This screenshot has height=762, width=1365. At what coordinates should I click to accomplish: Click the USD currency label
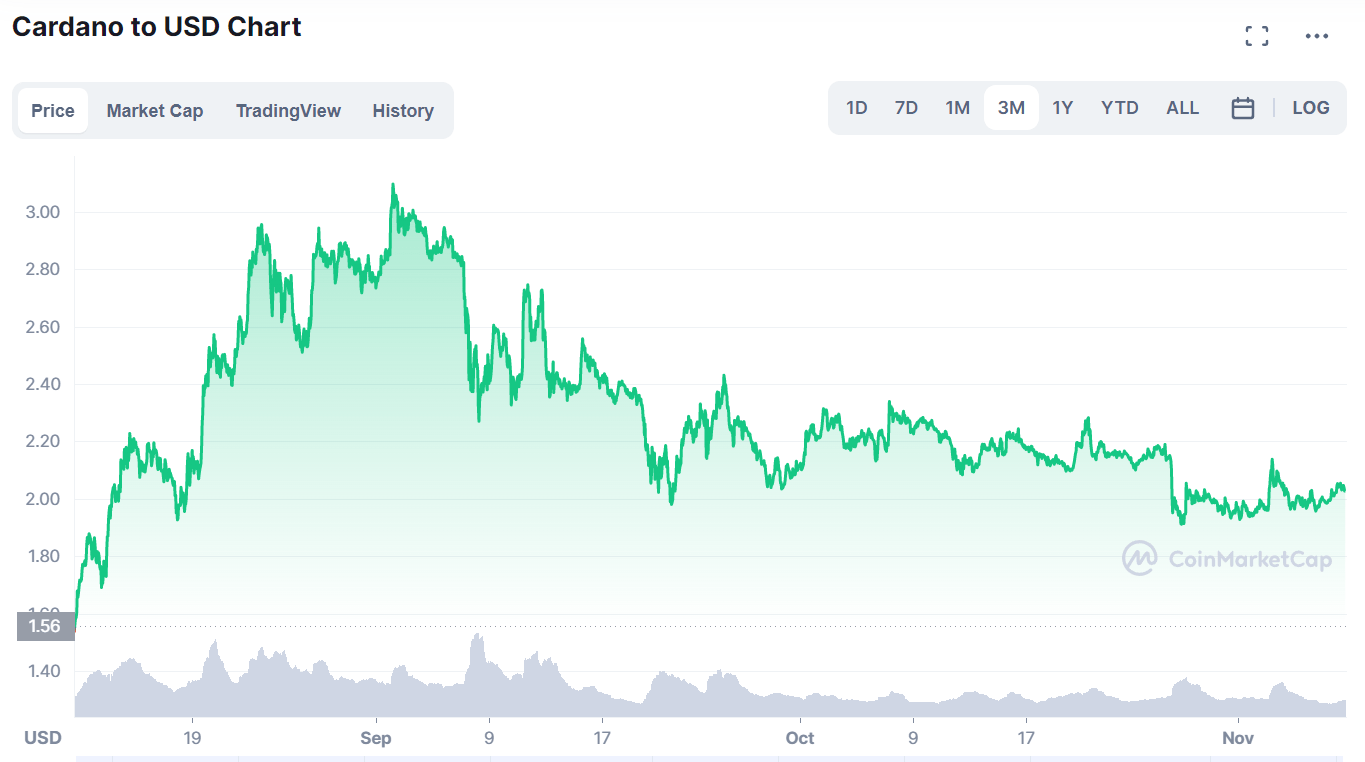pyautogui.click(x=42, y=738)
